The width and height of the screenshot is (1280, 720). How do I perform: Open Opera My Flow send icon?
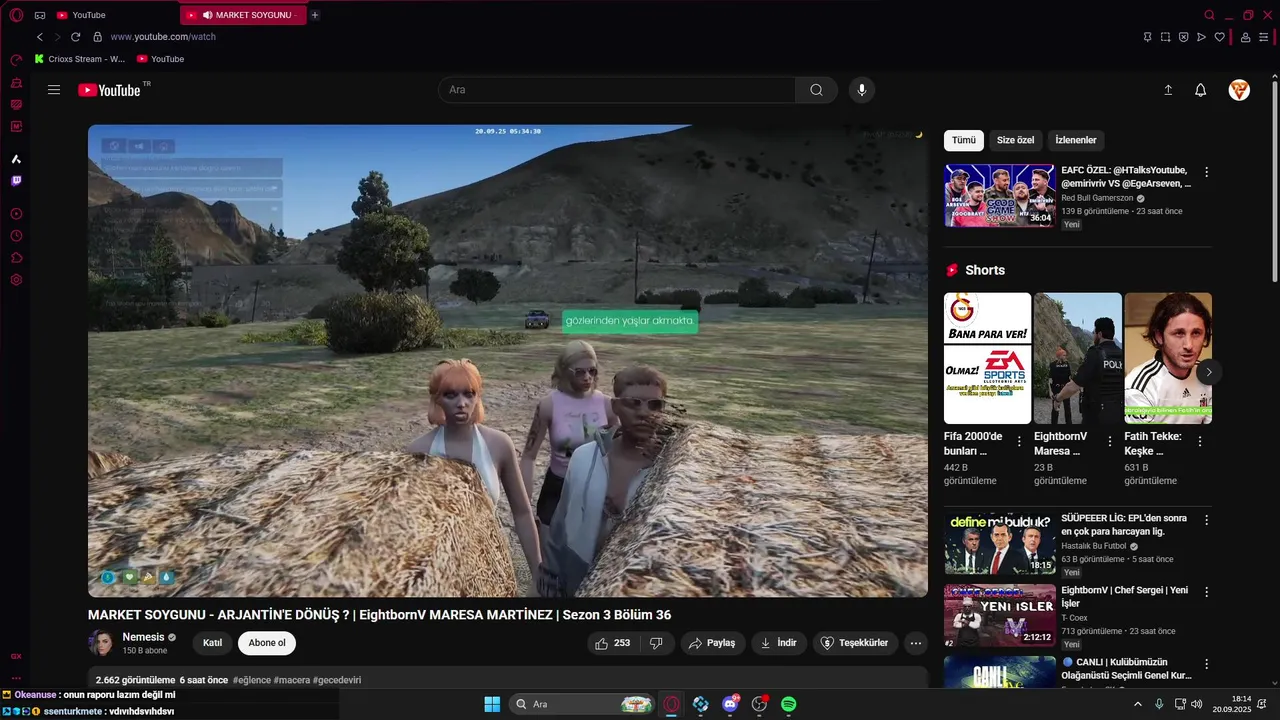(1202, 37)
